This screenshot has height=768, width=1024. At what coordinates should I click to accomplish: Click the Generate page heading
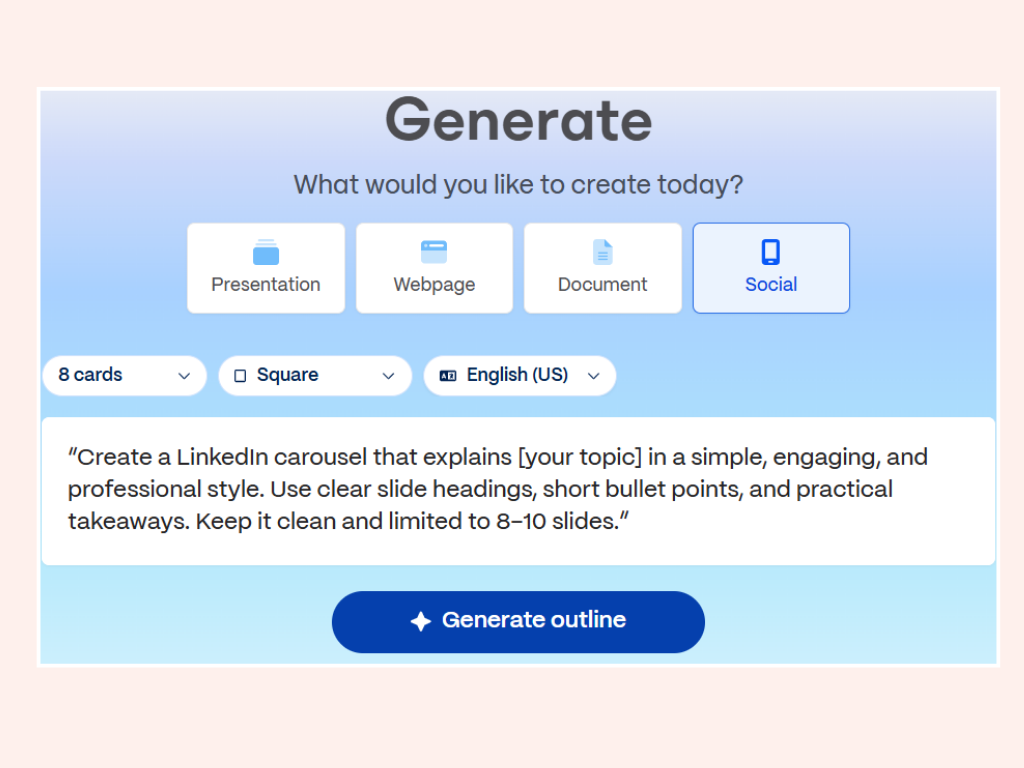click(x=519, y=120)
